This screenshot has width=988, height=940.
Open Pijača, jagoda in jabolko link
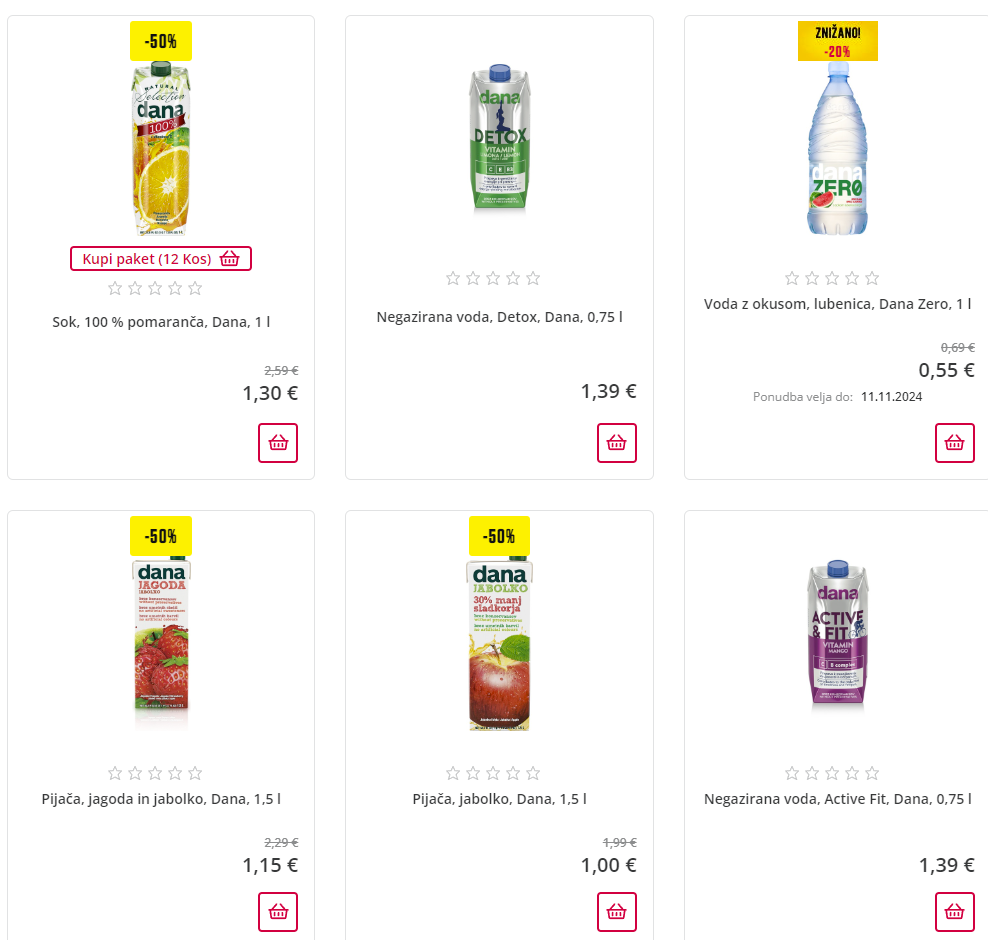161,799
